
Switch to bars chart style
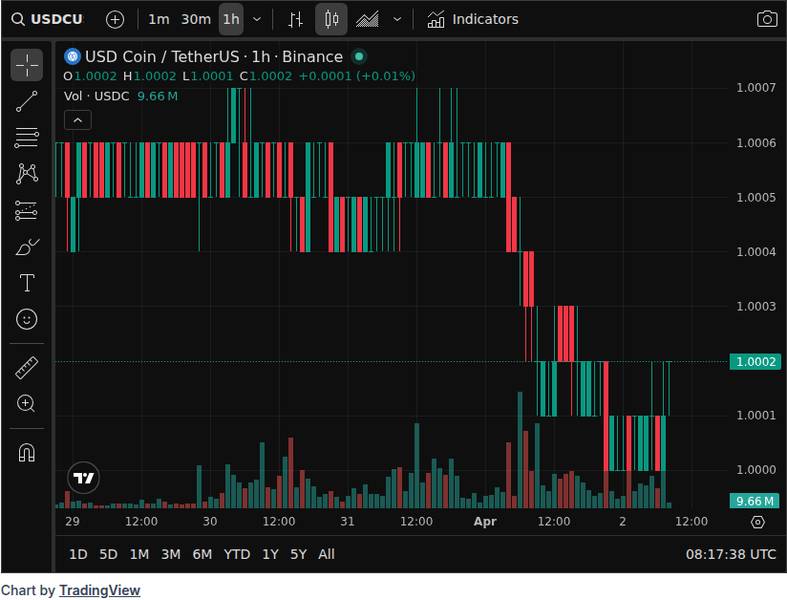(x=296, y=20)
